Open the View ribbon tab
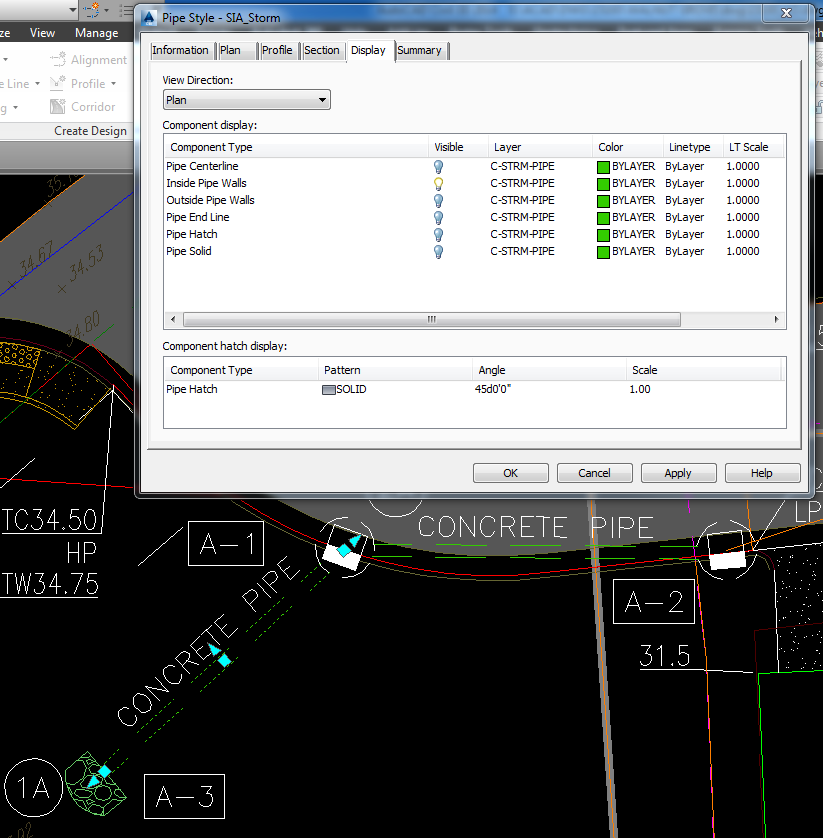Screen dimensions: 823x838 click(x=42, y=33)
